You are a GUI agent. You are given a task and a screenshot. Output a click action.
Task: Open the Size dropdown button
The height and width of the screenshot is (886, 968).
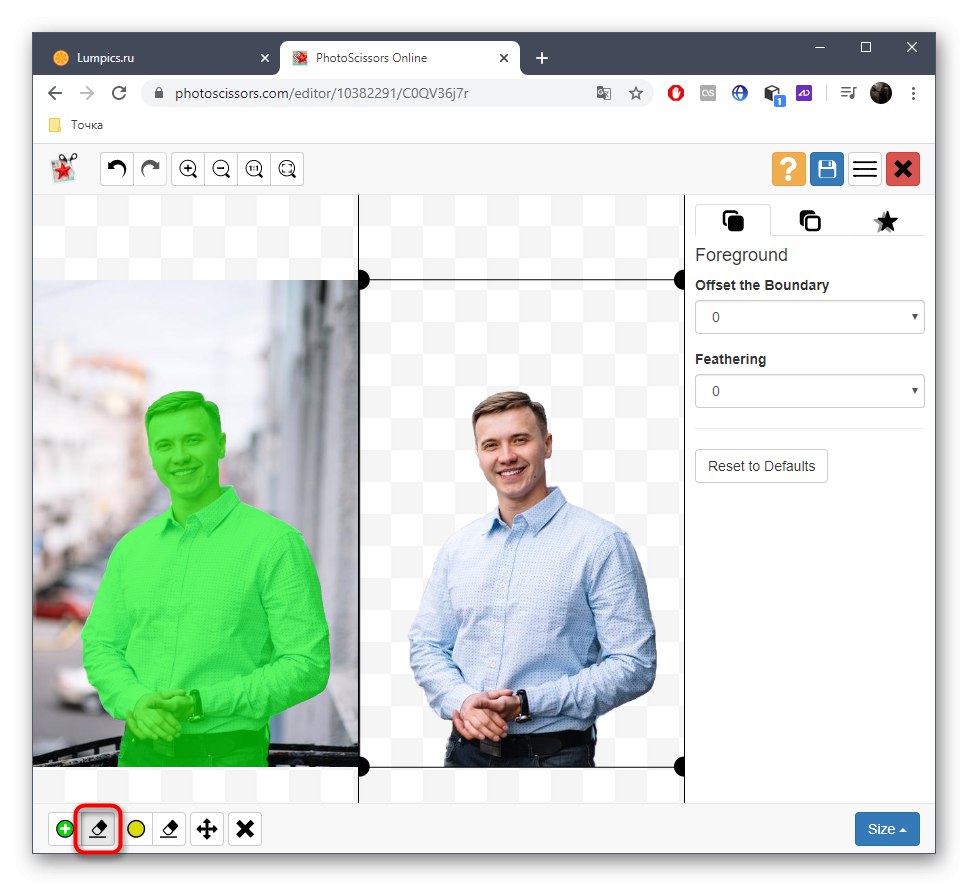tap(887, 829)
